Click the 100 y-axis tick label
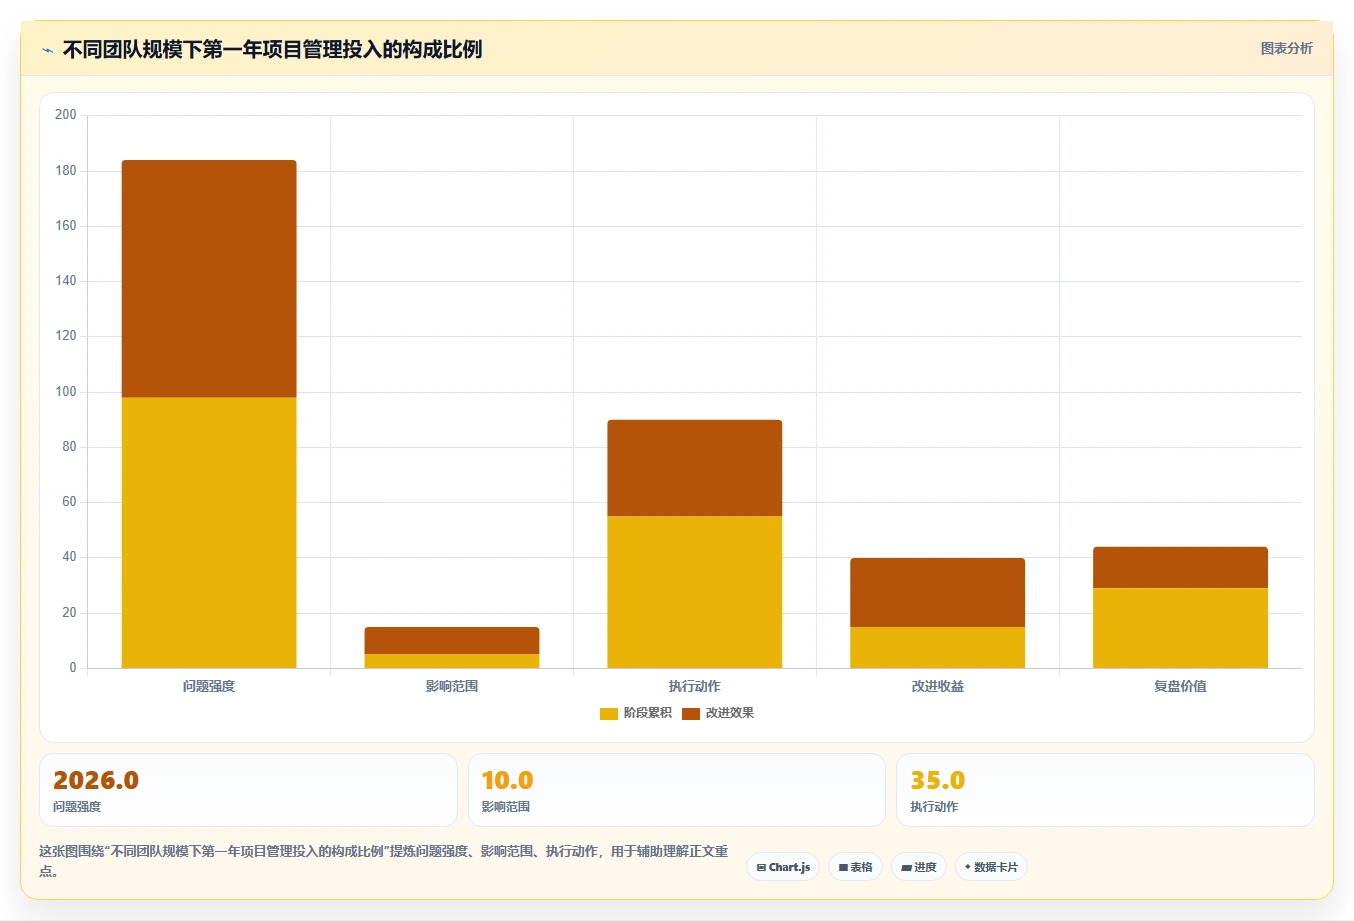This screenshot has height=921, width=1354. click(66, 392)
